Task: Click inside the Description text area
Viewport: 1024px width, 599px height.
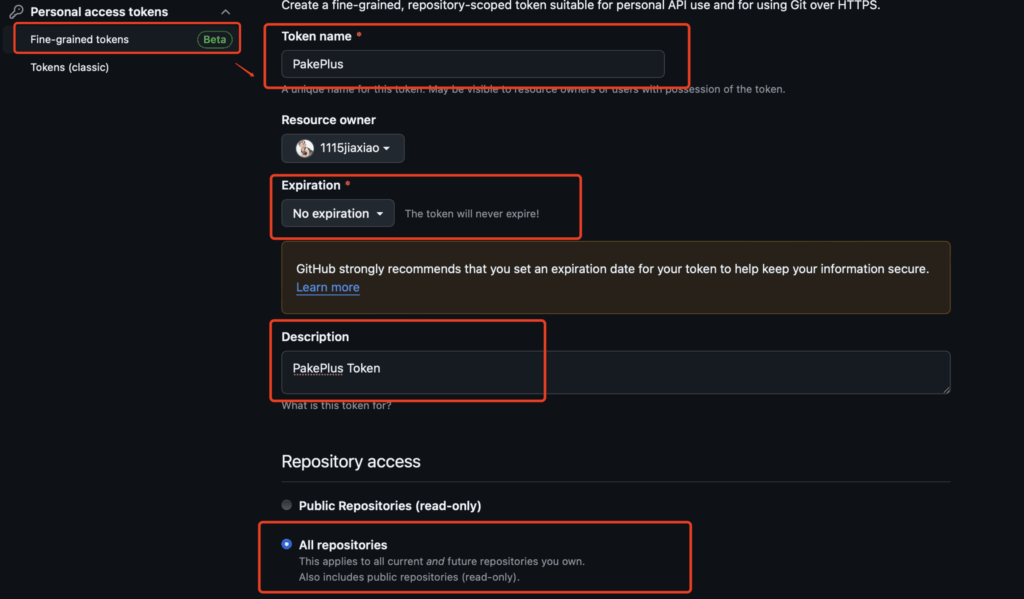Action: (615, 371)
